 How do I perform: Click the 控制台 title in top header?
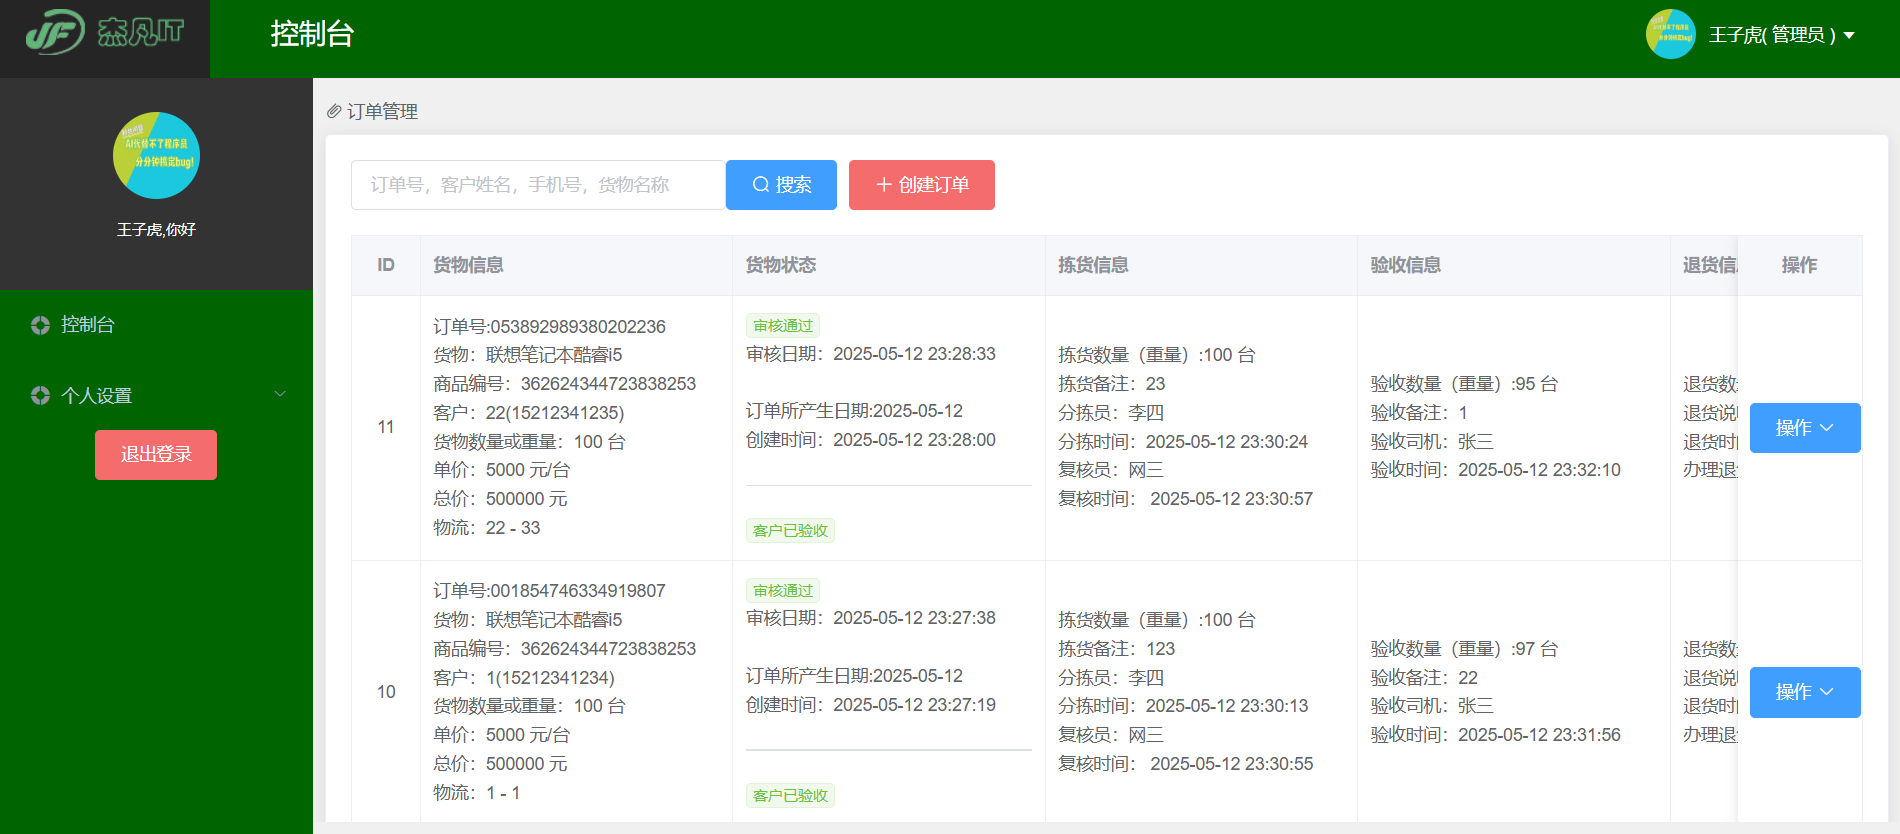[x=312, y=34]
